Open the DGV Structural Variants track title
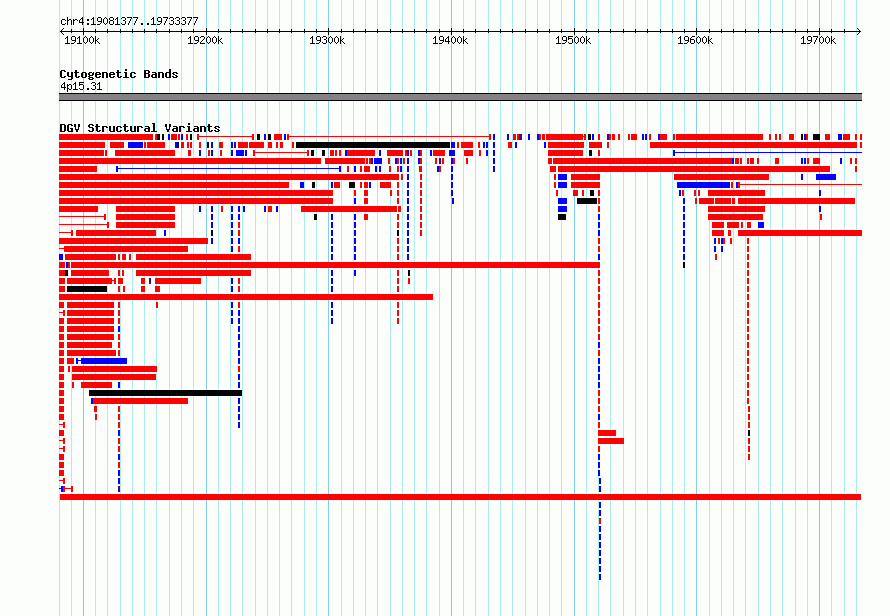 [x=140, y=128]
